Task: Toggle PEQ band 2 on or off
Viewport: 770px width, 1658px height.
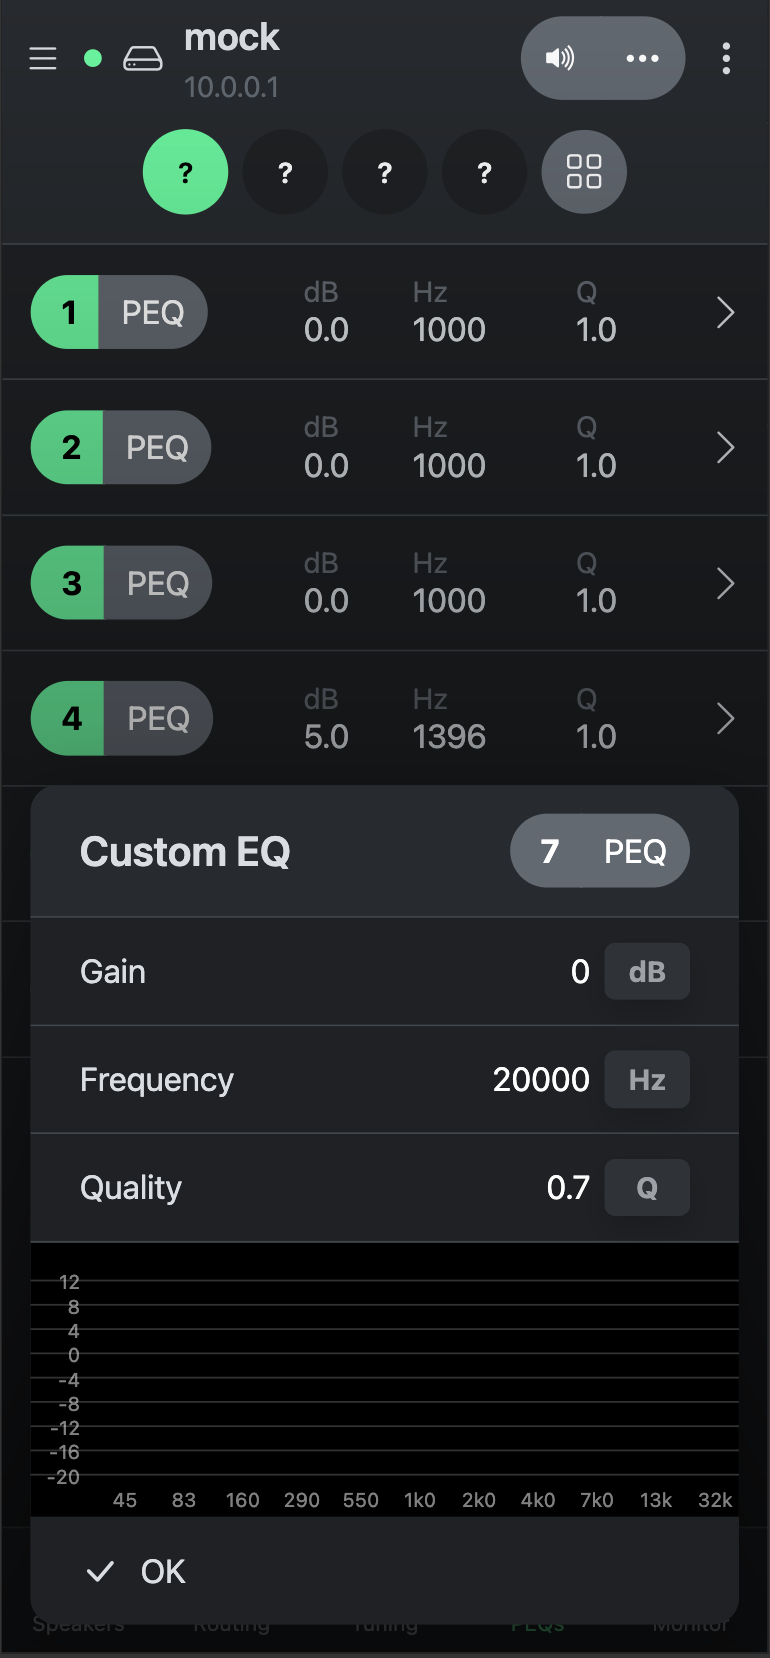Action: tap(69, 447)
